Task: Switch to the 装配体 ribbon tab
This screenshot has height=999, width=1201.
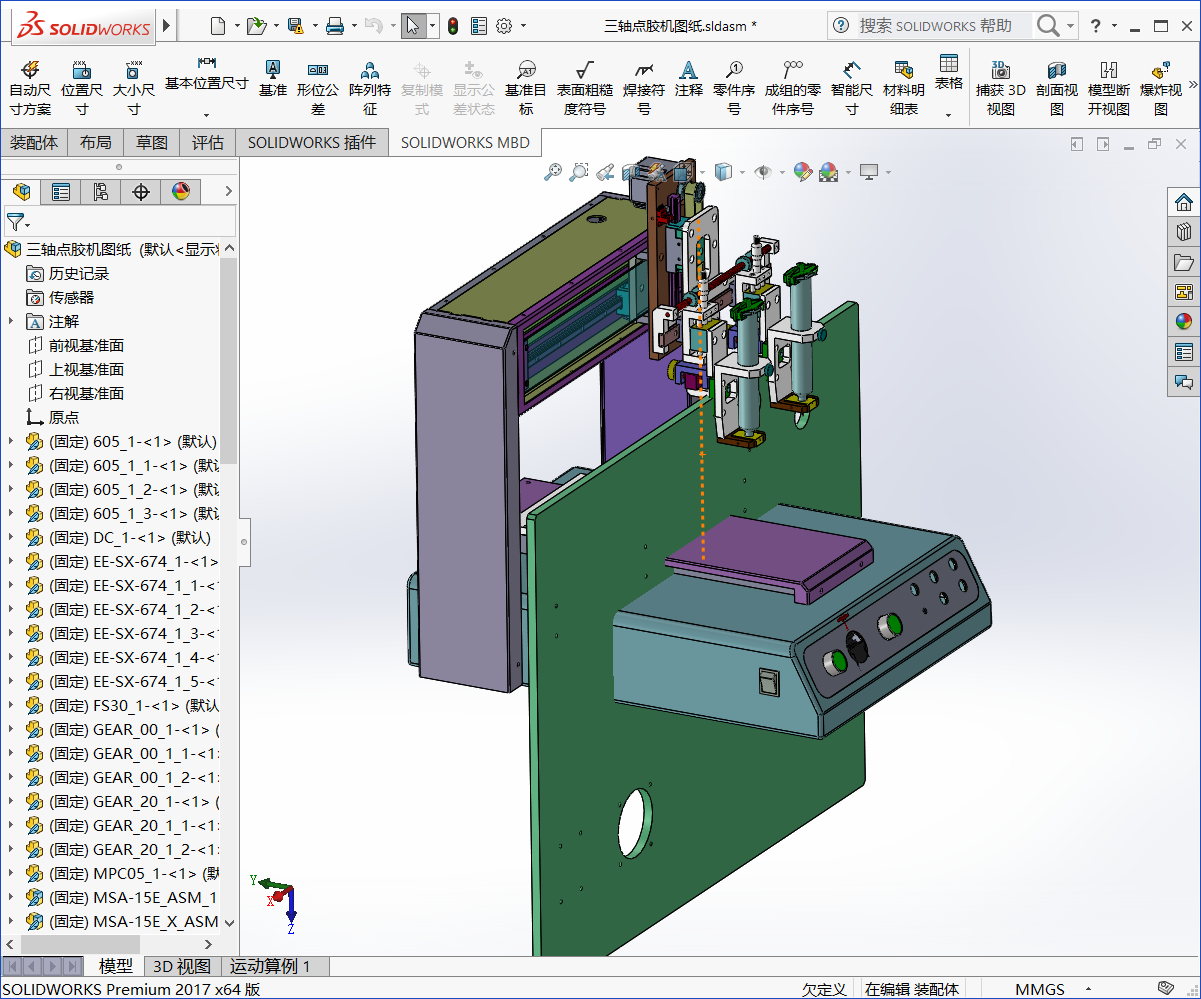Action: click(x=34, y=142)
